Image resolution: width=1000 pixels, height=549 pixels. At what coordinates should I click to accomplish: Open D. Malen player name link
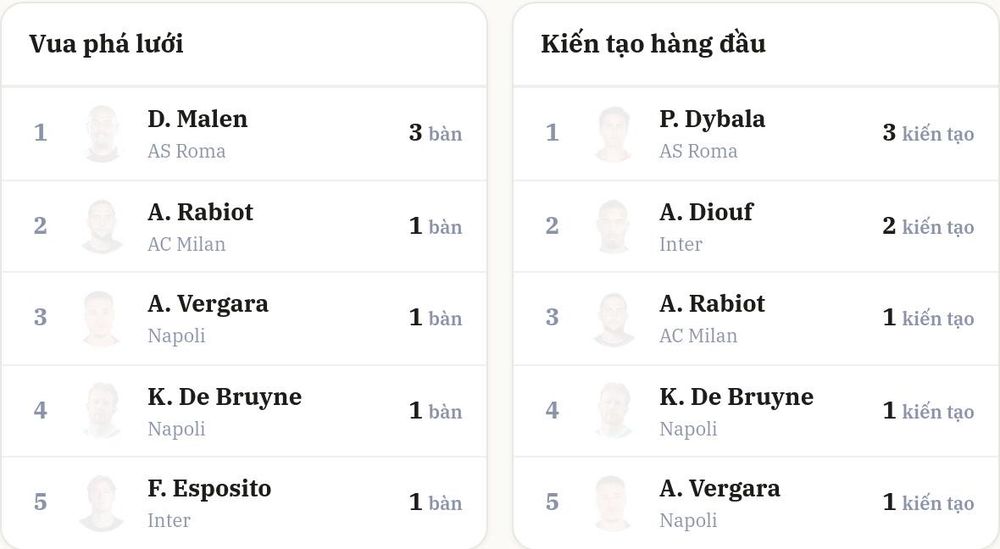pos(197,119)
